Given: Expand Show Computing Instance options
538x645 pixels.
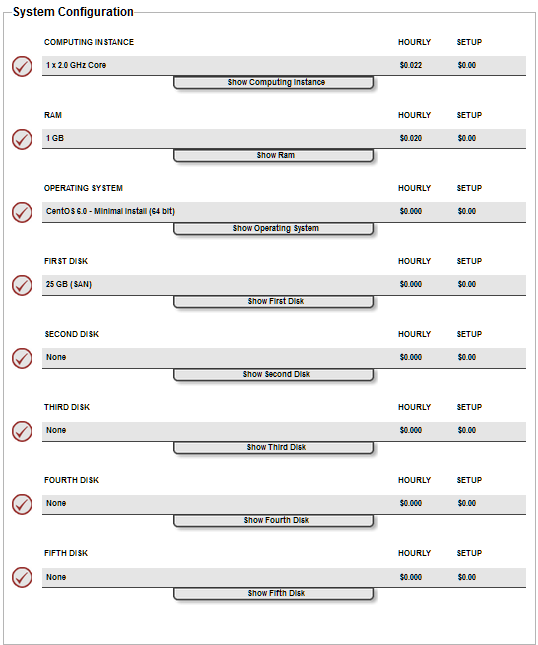Looking at the screenshot, I should (x=274, y=82).
